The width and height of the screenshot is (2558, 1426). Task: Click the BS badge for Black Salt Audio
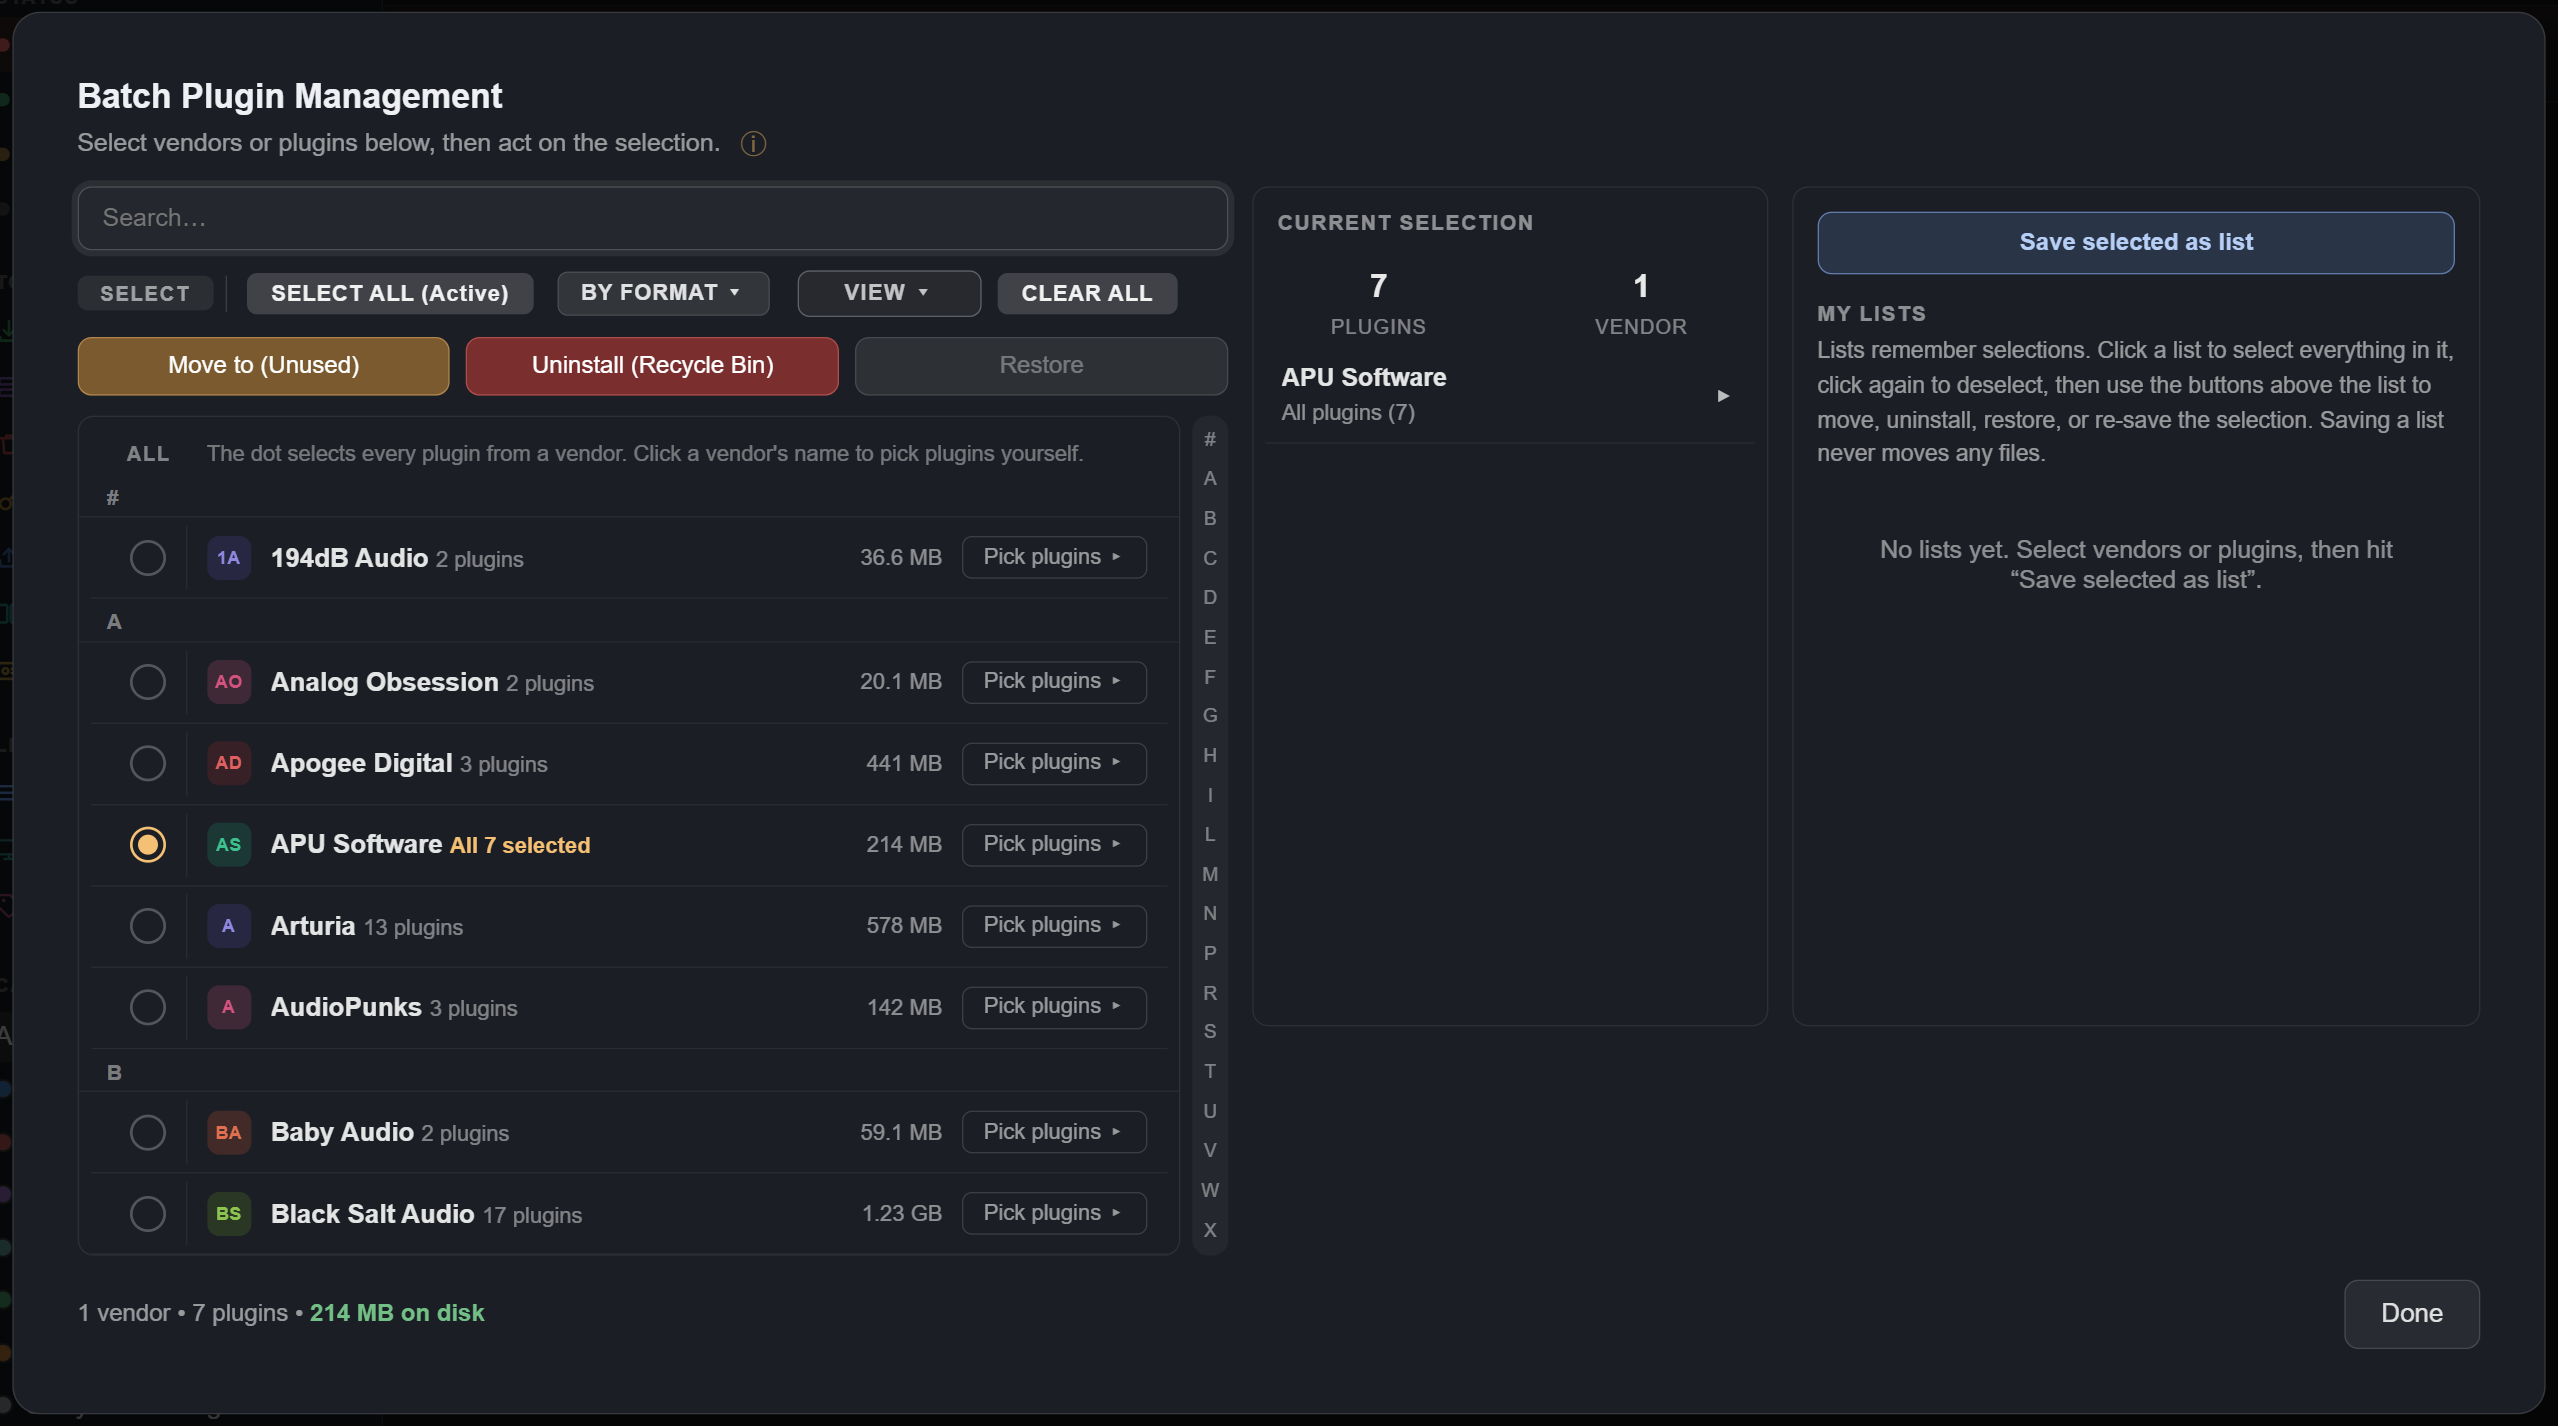[228, 1214]
